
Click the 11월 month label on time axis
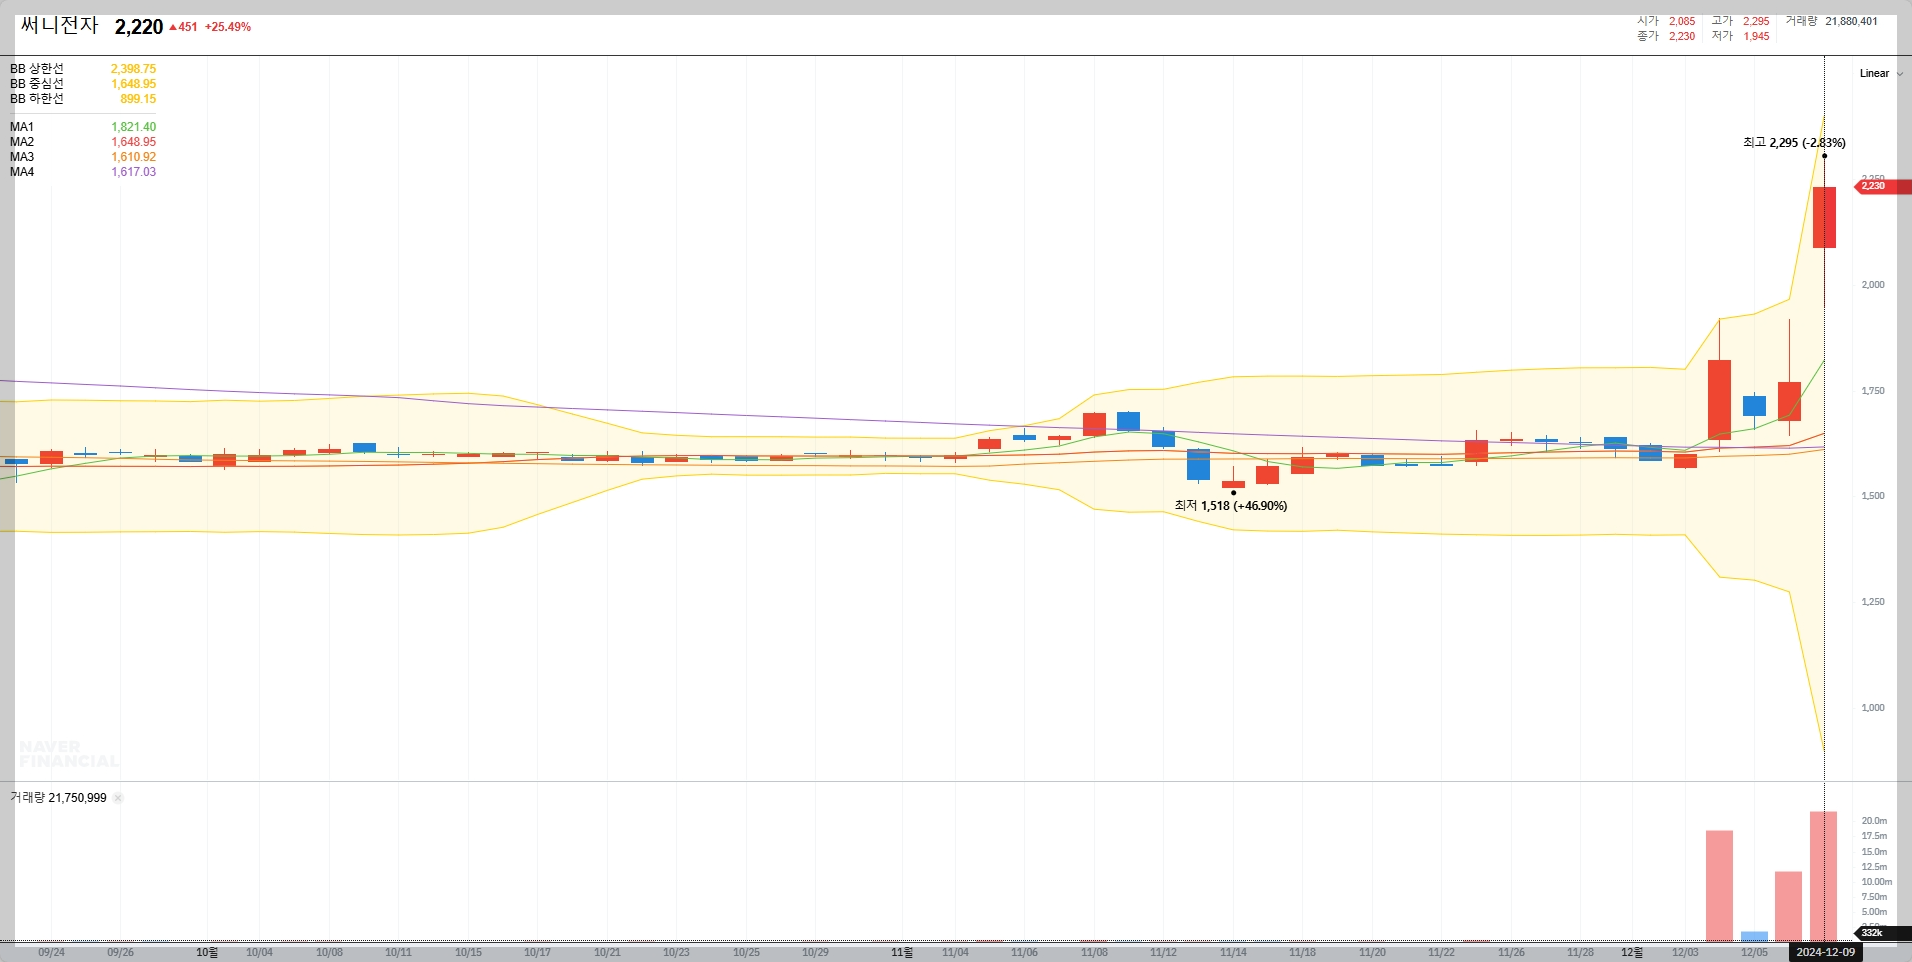pos(902,952)
